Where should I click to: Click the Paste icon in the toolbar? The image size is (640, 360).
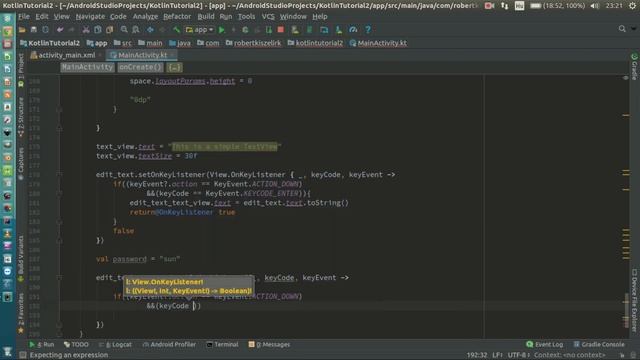(x=109, y=30)
